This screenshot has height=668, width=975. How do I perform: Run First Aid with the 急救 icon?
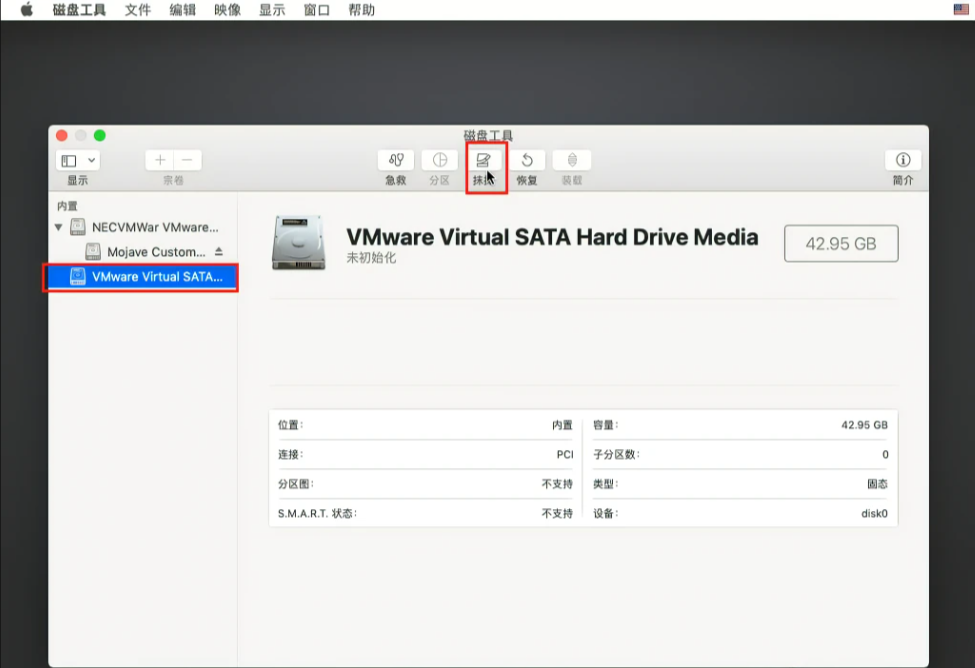click(395, 160)
